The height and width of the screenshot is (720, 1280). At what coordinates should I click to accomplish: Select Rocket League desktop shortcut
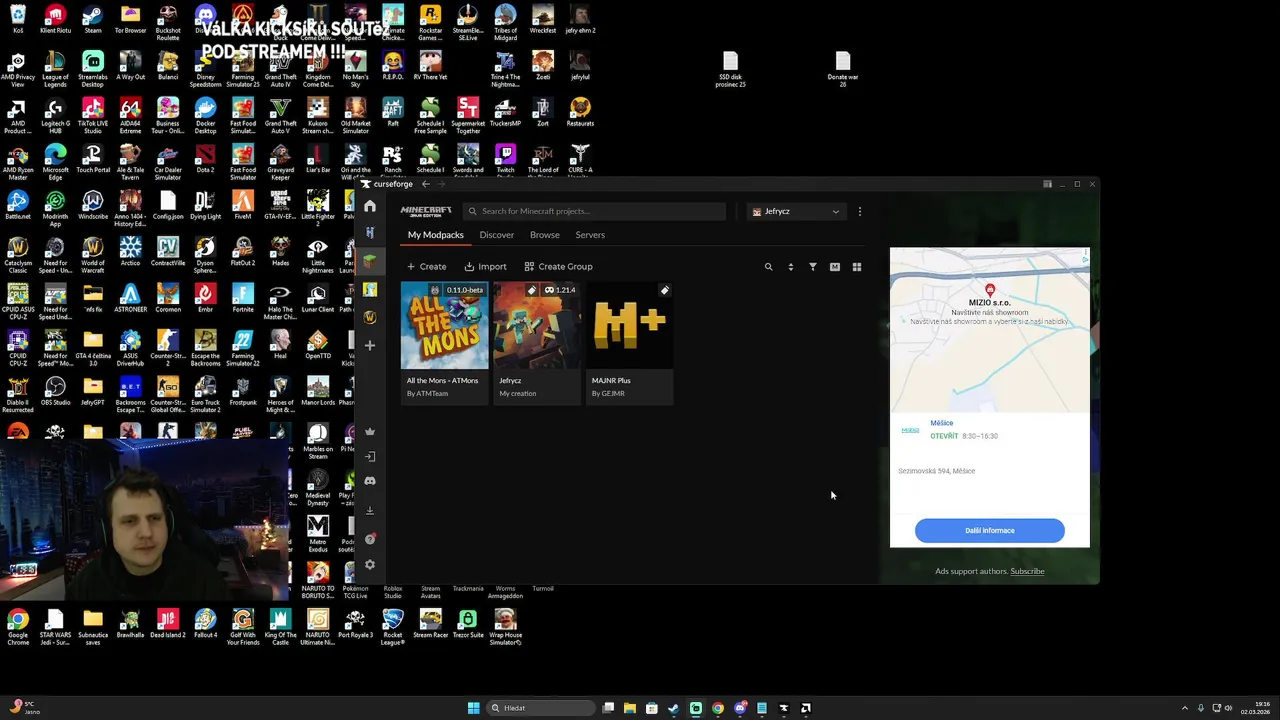coord(393,627)
